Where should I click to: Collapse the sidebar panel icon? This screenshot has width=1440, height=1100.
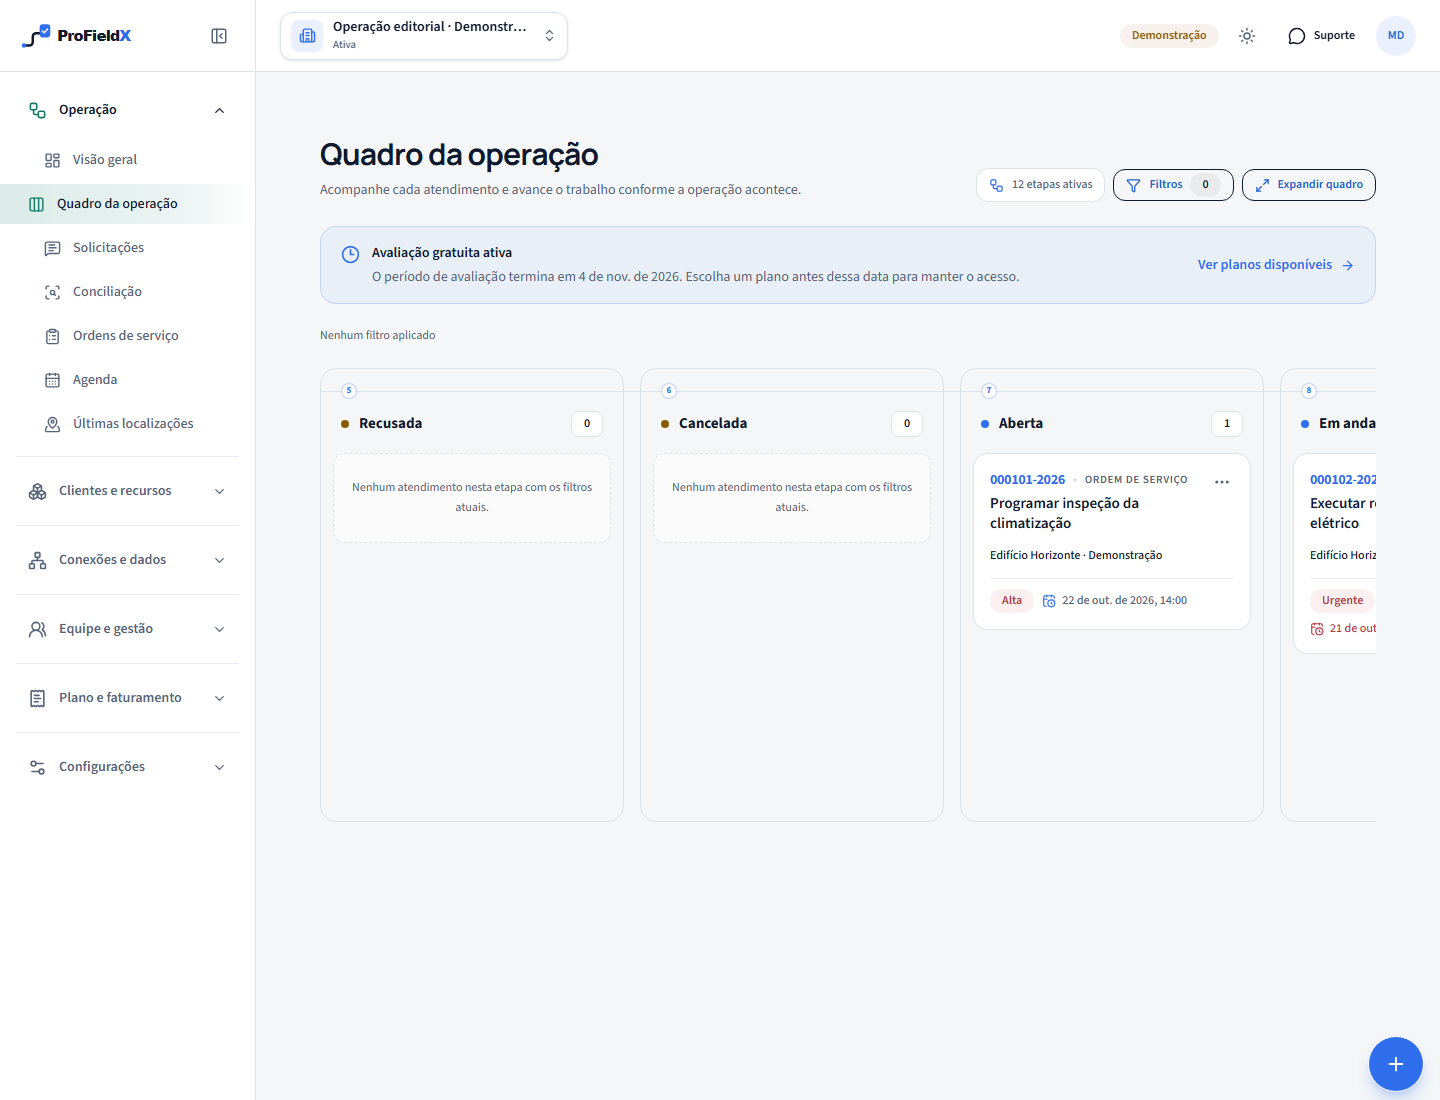219,36
